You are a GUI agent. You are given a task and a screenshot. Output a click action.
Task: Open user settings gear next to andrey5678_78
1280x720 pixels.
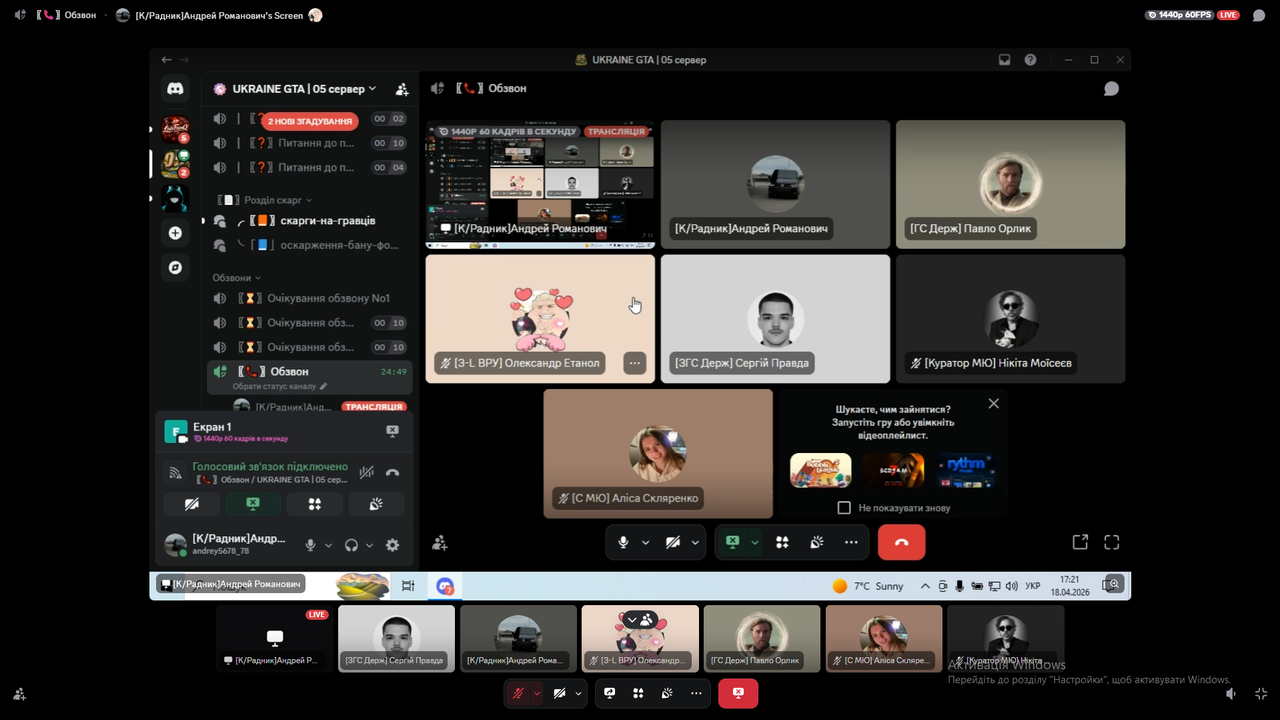click(x=392, y=545)
